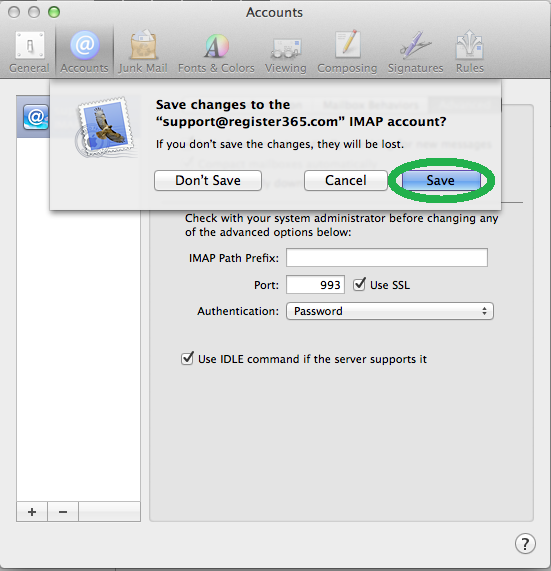Open the Composing preferences pane
This screenshot has width=551, height=571.
(347, 52)
